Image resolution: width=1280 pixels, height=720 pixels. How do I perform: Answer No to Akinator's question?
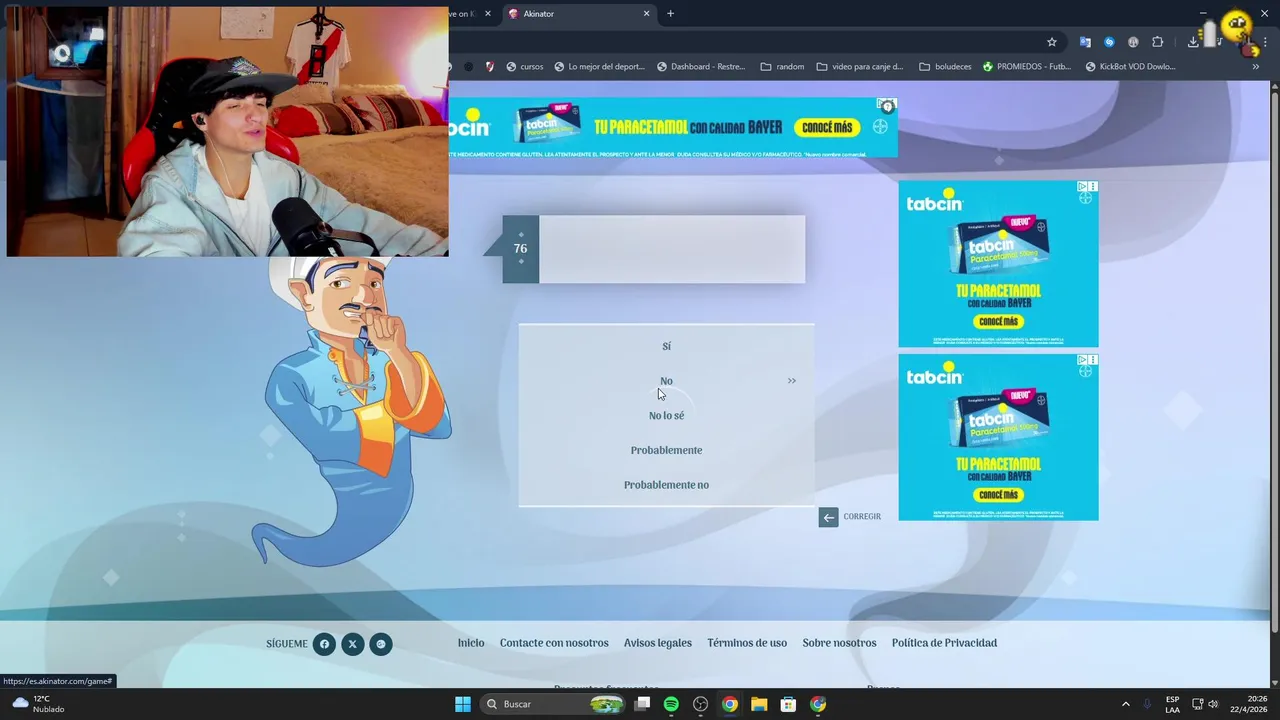pyautogui.click(x=666, y=381)
